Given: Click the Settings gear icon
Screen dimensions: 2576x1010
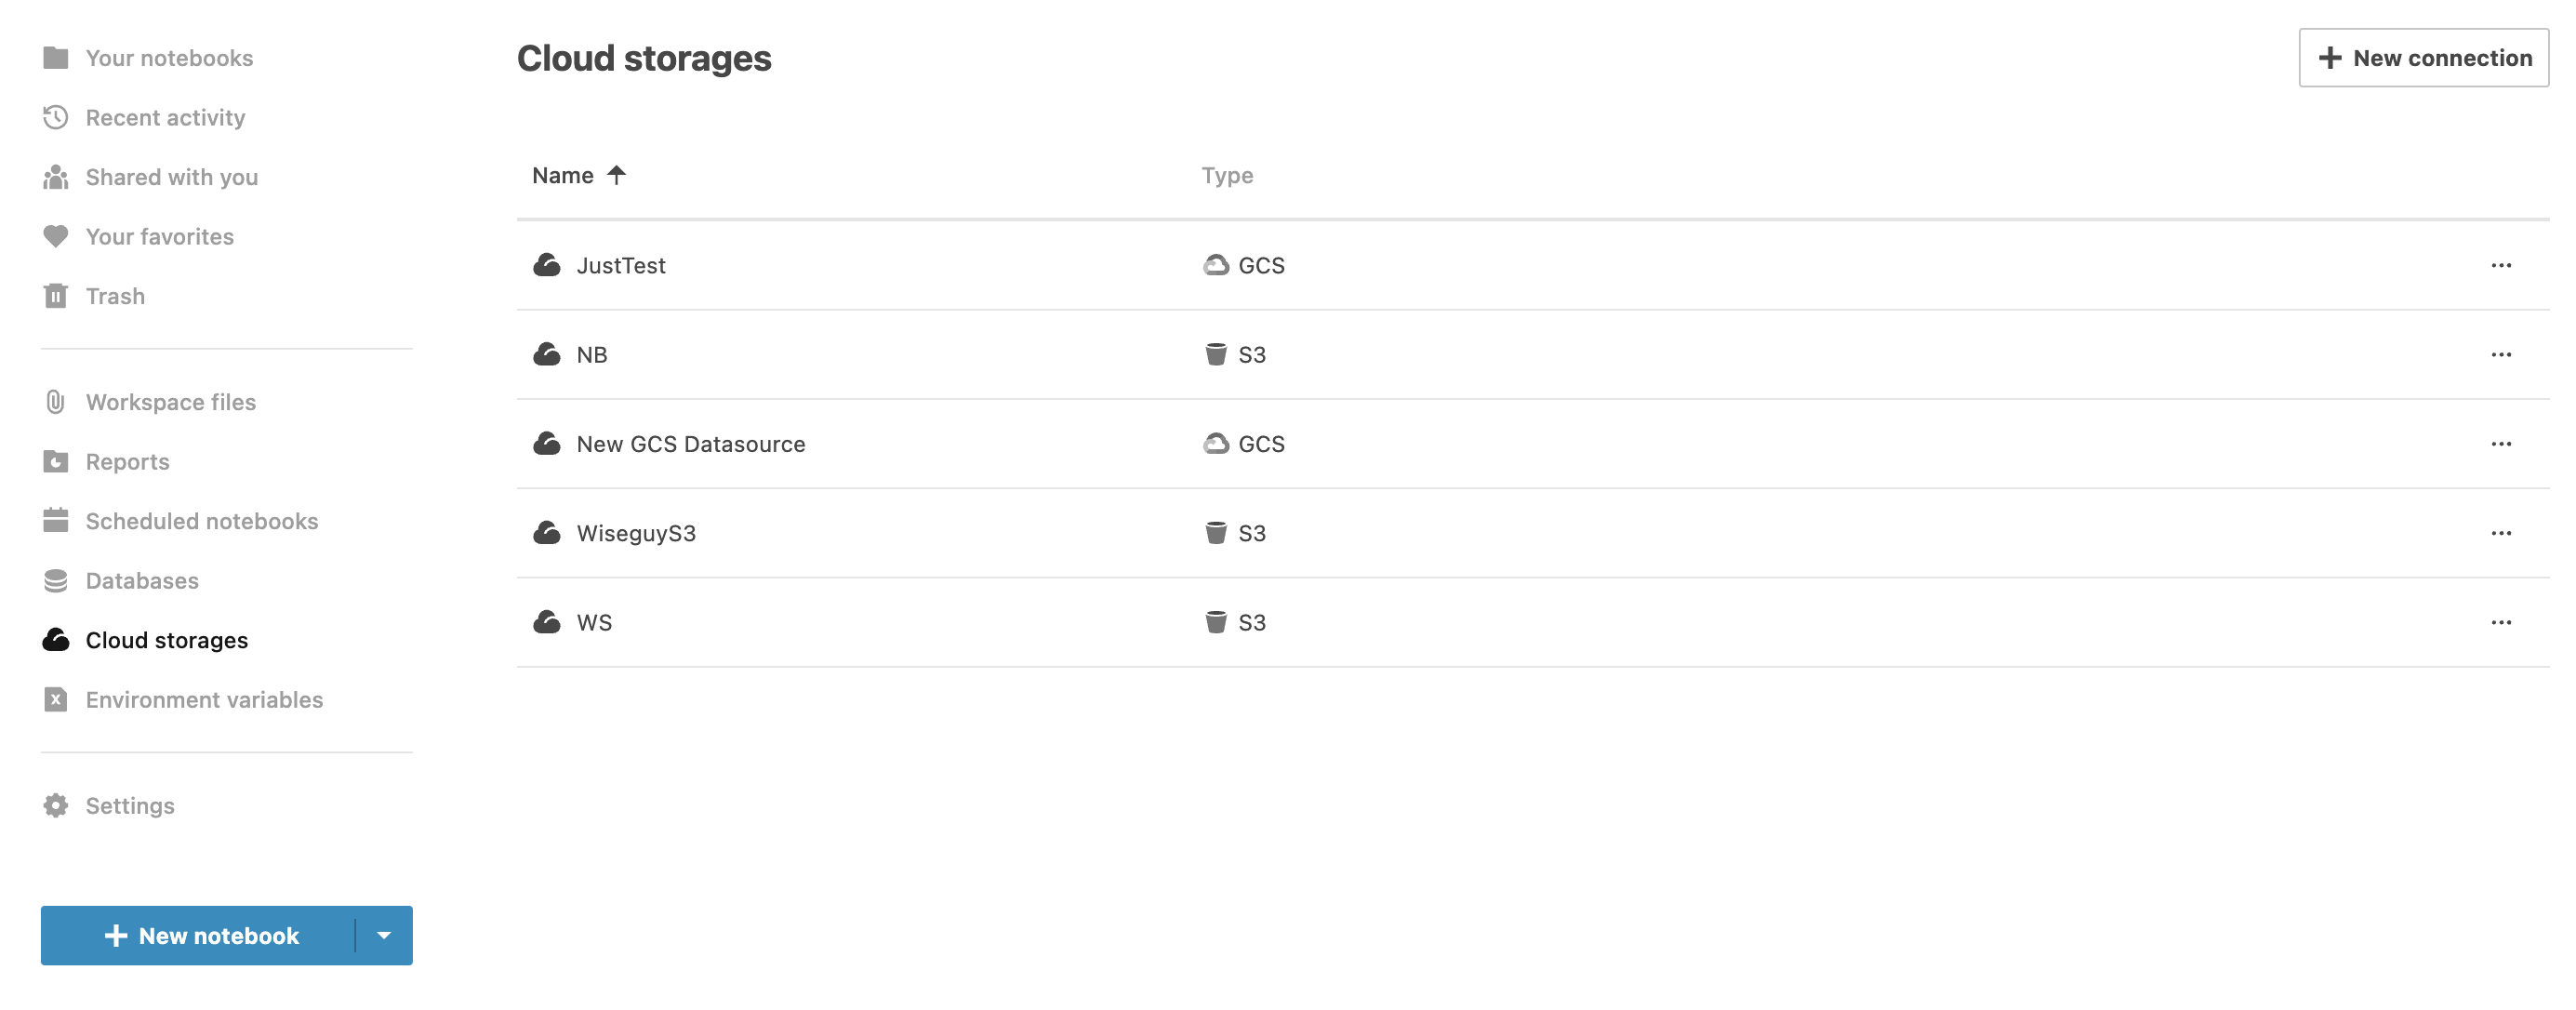Looking at the screenshot, I should pos(56,805).
